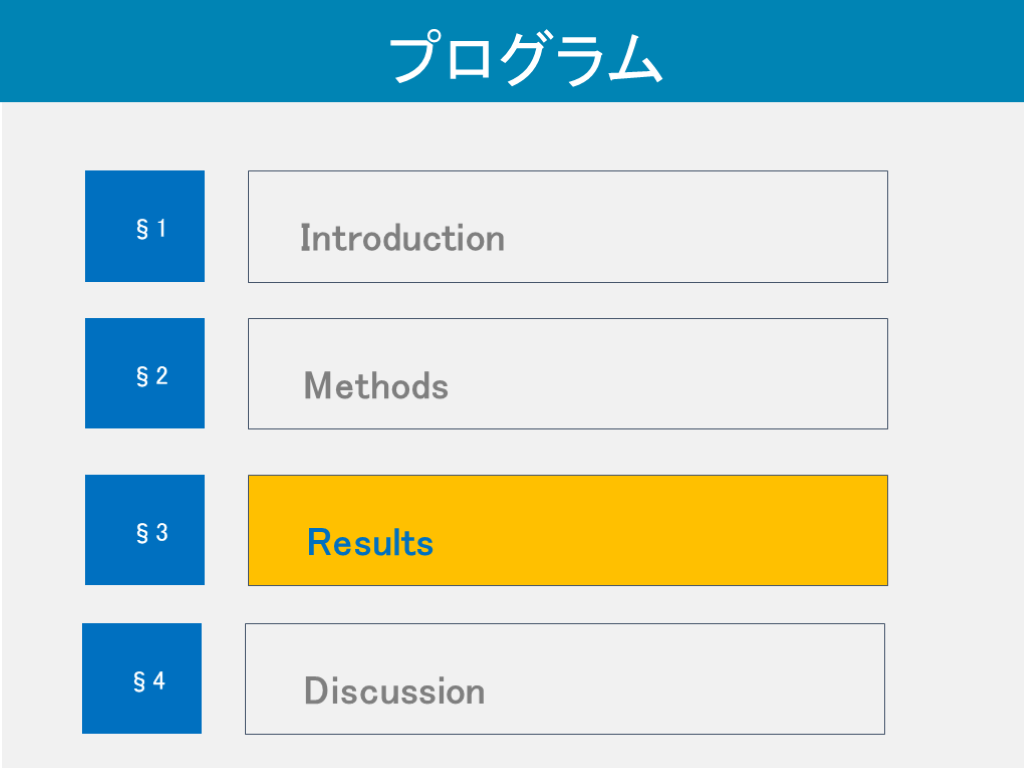Screen dimensions: 1024x768
Task: Click the word Methods
Action: click(376, 385)
